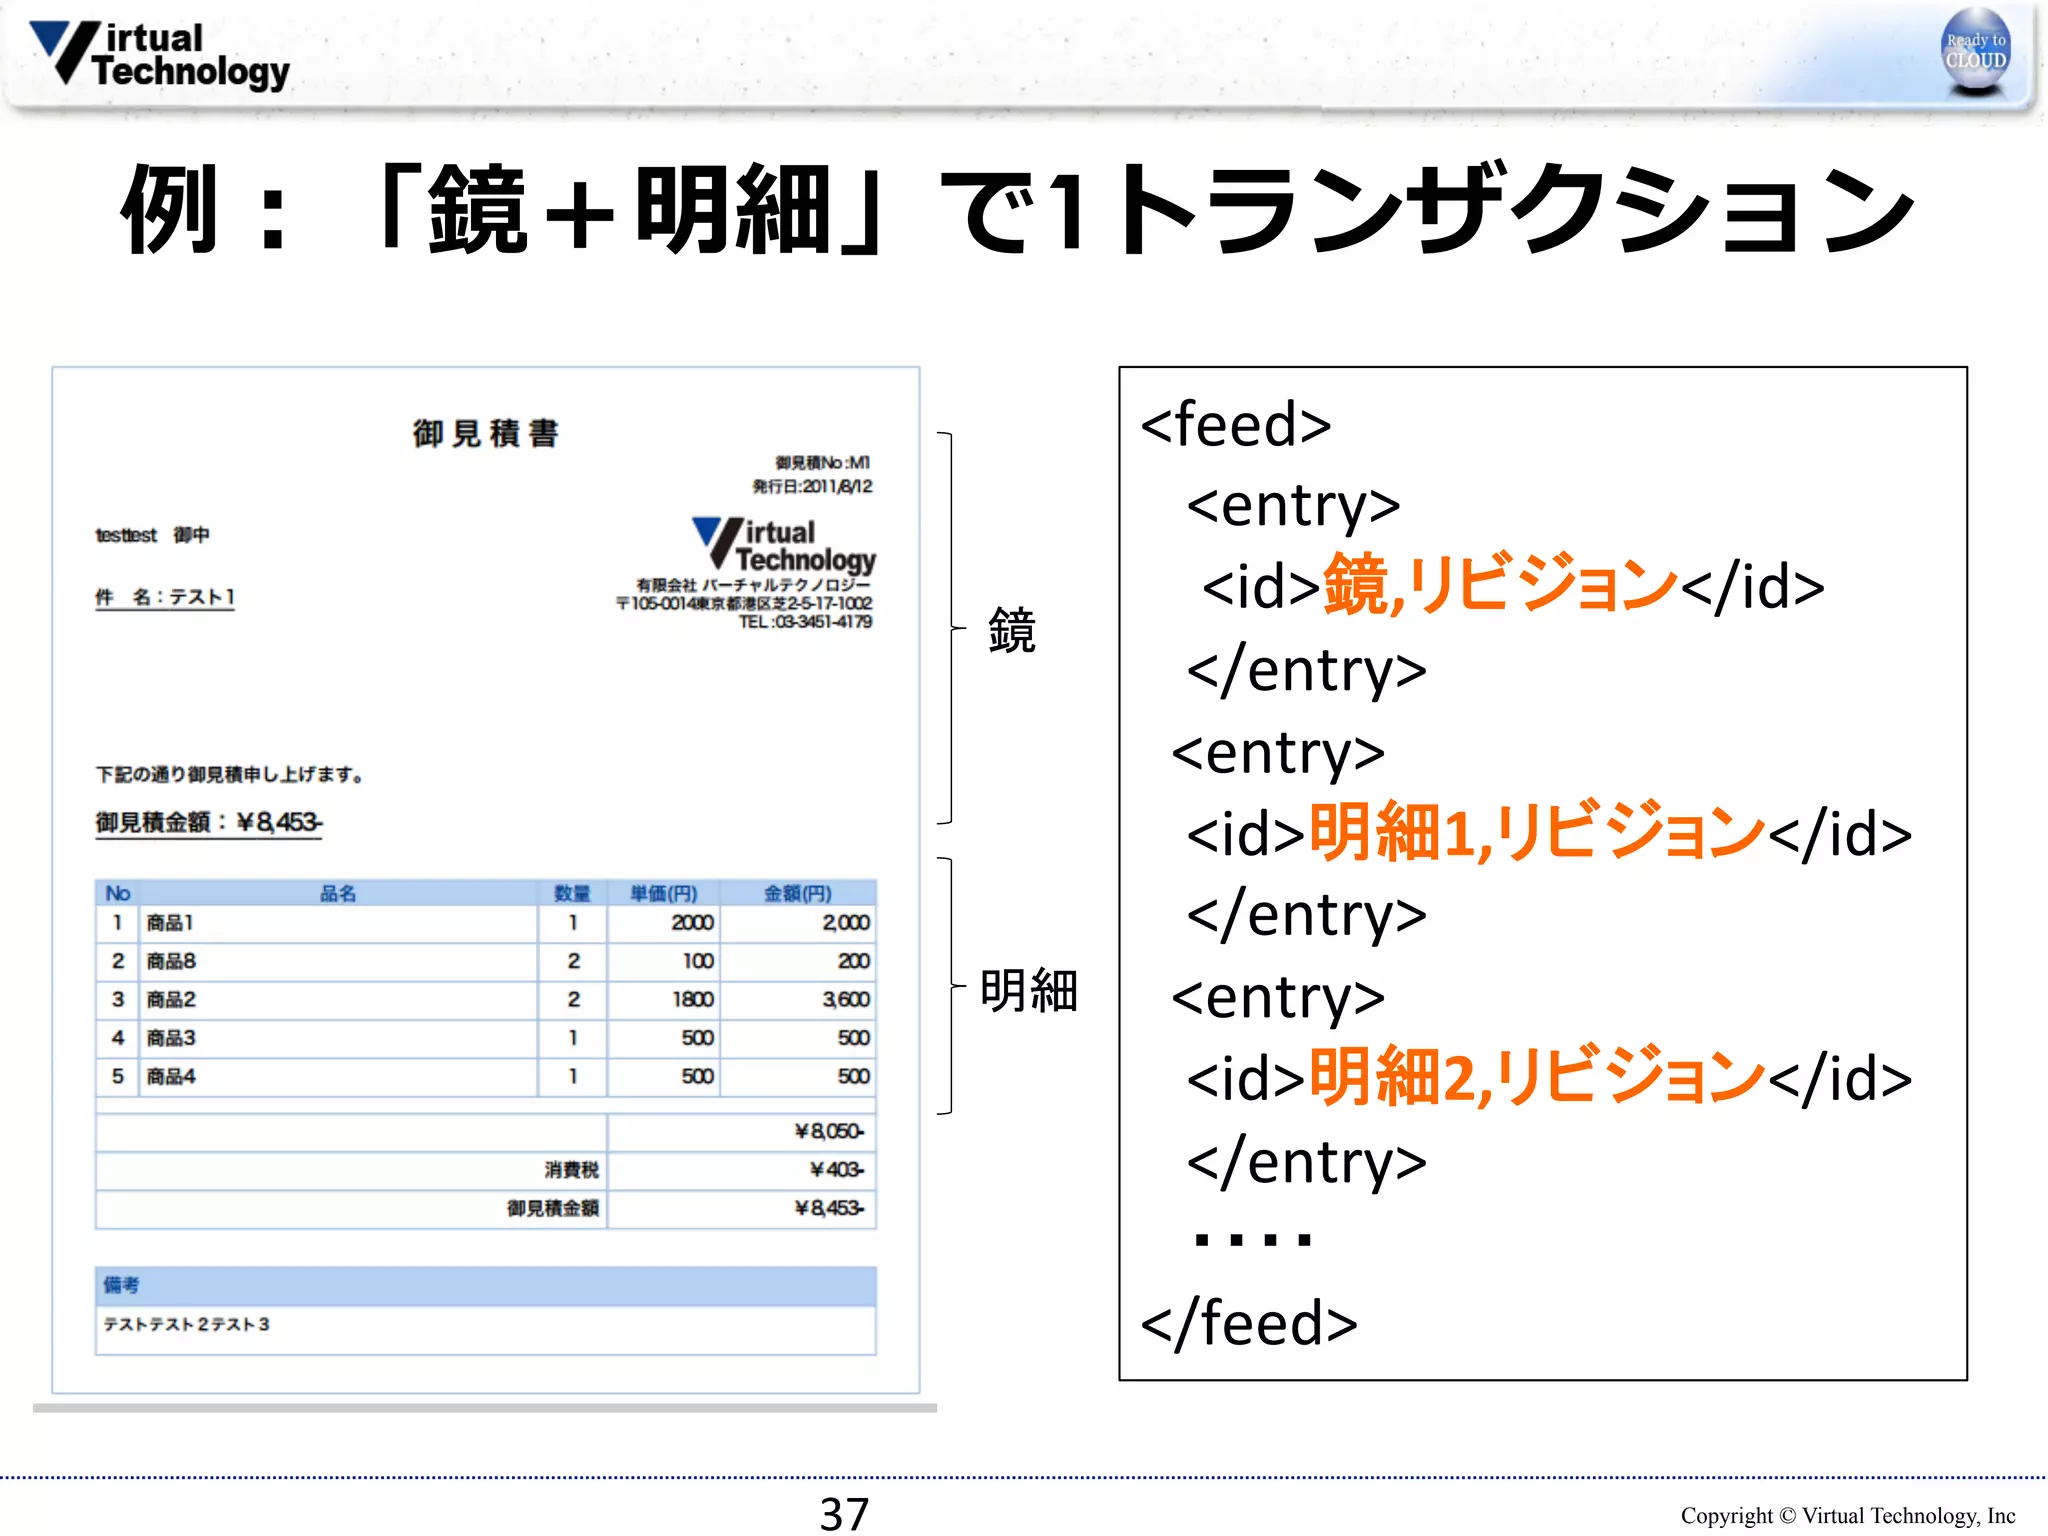The width and height of the screenshot is (2048, 1536).
Task: Click the 御見積No :M1 text
Action: pyautogui.click(x=822, y=463)
